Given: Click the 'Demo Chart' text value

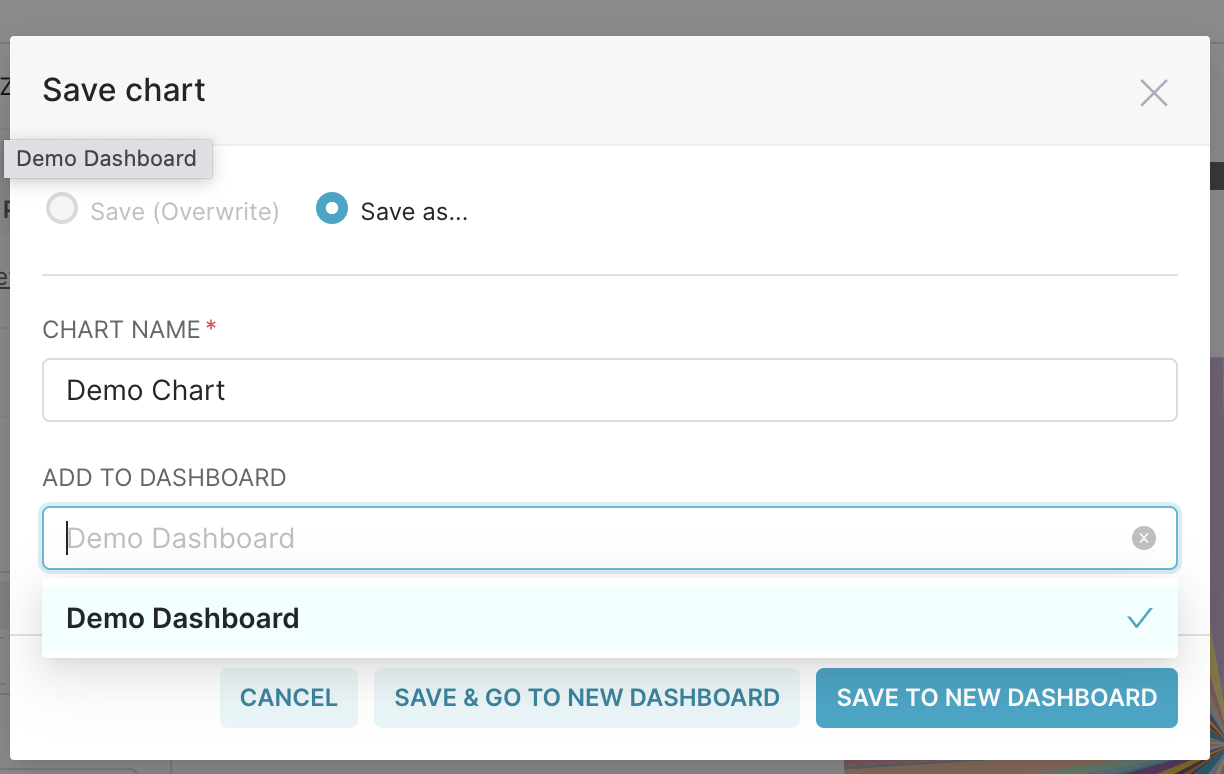Looking at the screenshot, I should (145, 390).
